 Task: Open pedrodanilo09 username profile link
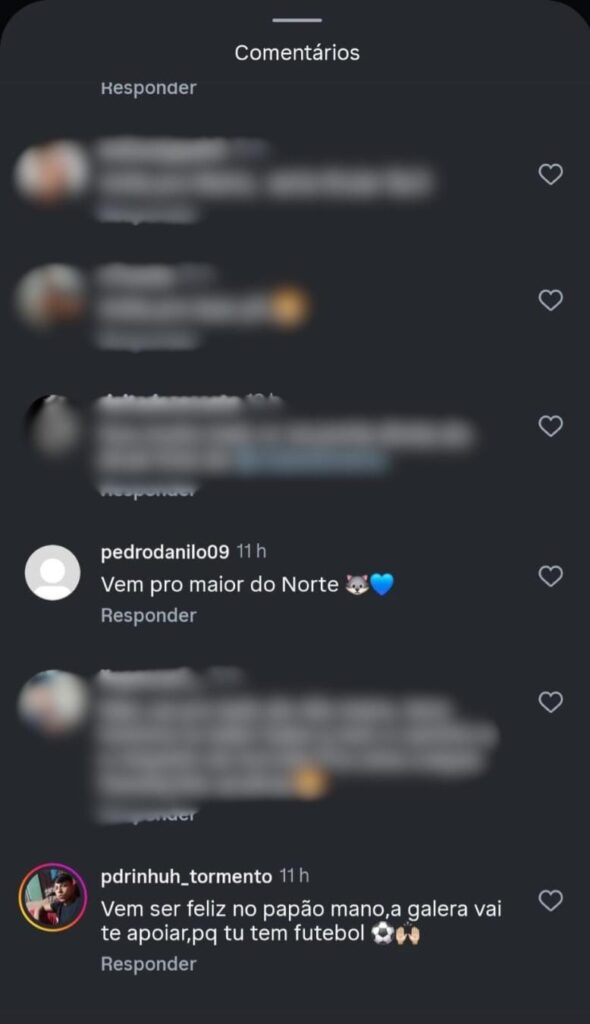pos(165,552)
